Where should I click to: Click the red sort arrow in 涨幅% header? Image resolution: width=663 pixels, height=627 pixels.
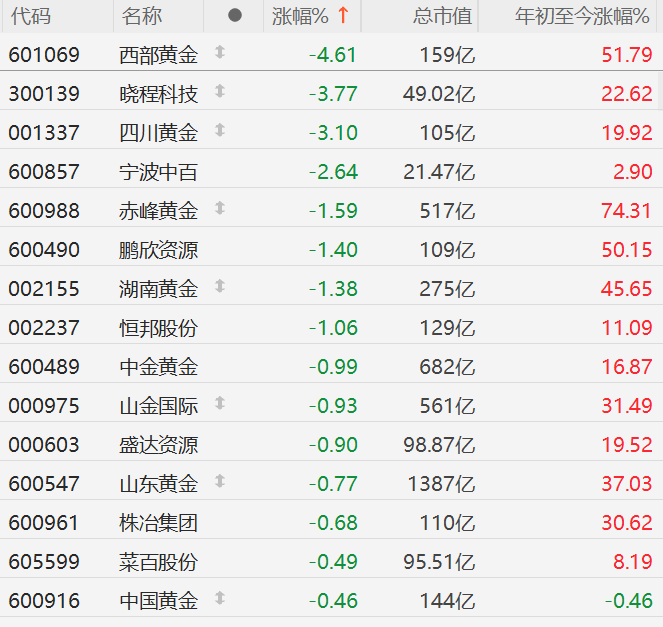343,16
